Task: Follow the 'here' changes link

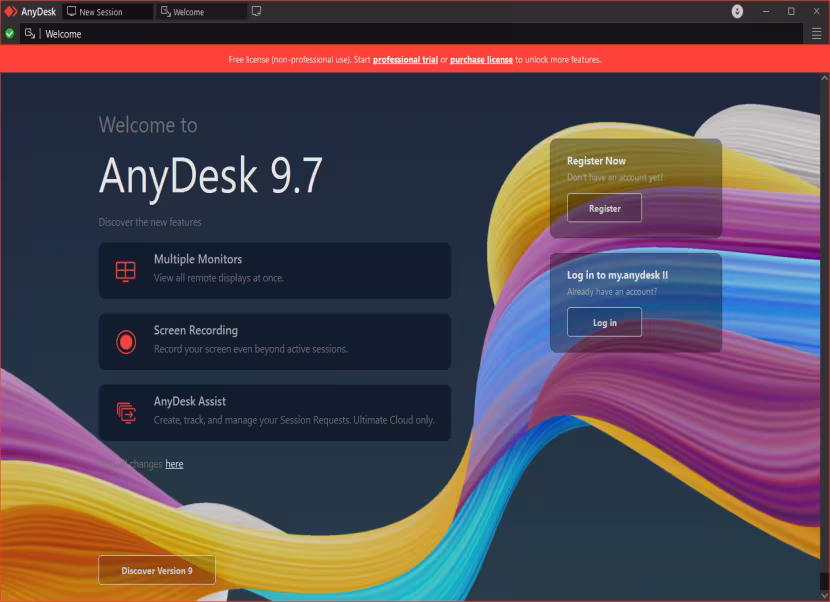Action: click(174, 464)
